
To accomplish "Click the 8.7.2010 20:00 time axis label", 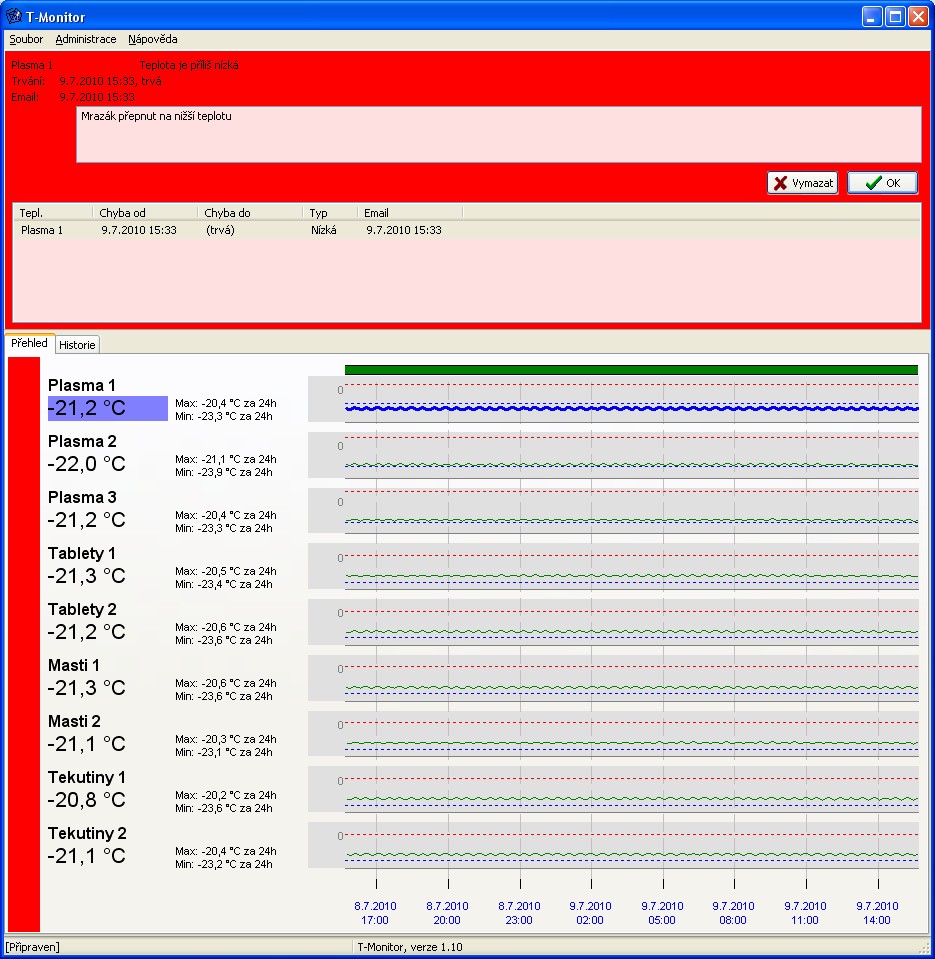I will point(447,913).
